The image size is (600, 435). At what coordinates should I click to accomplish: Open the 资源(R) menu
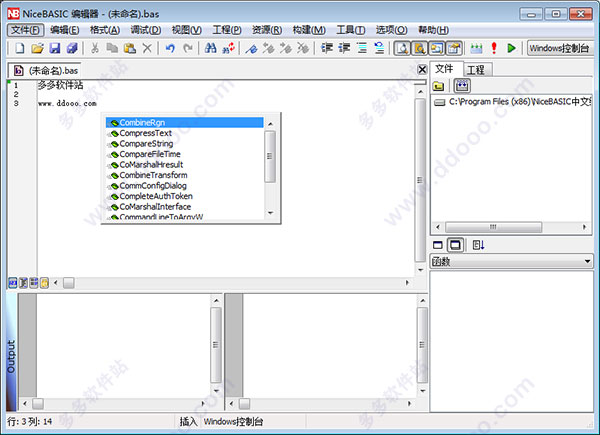click(267, 30)
